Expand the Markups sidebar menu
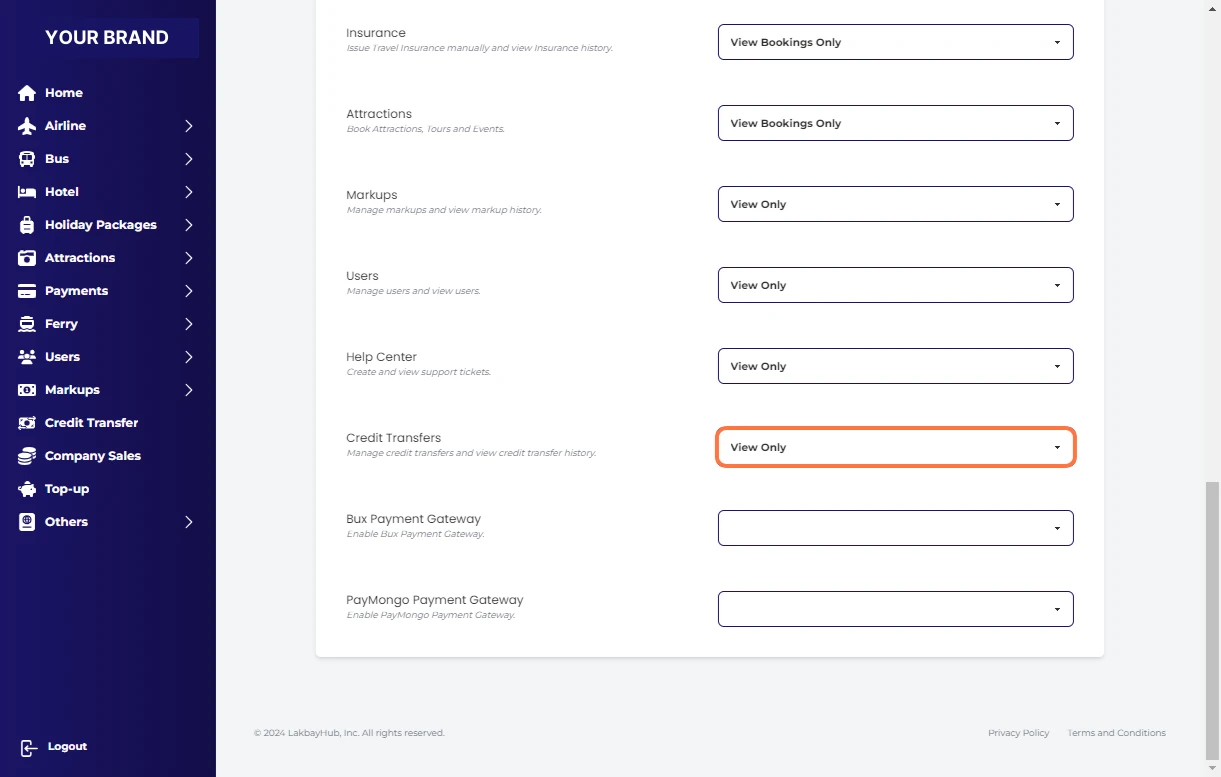 pyautogui.click(x=72, y=390)
